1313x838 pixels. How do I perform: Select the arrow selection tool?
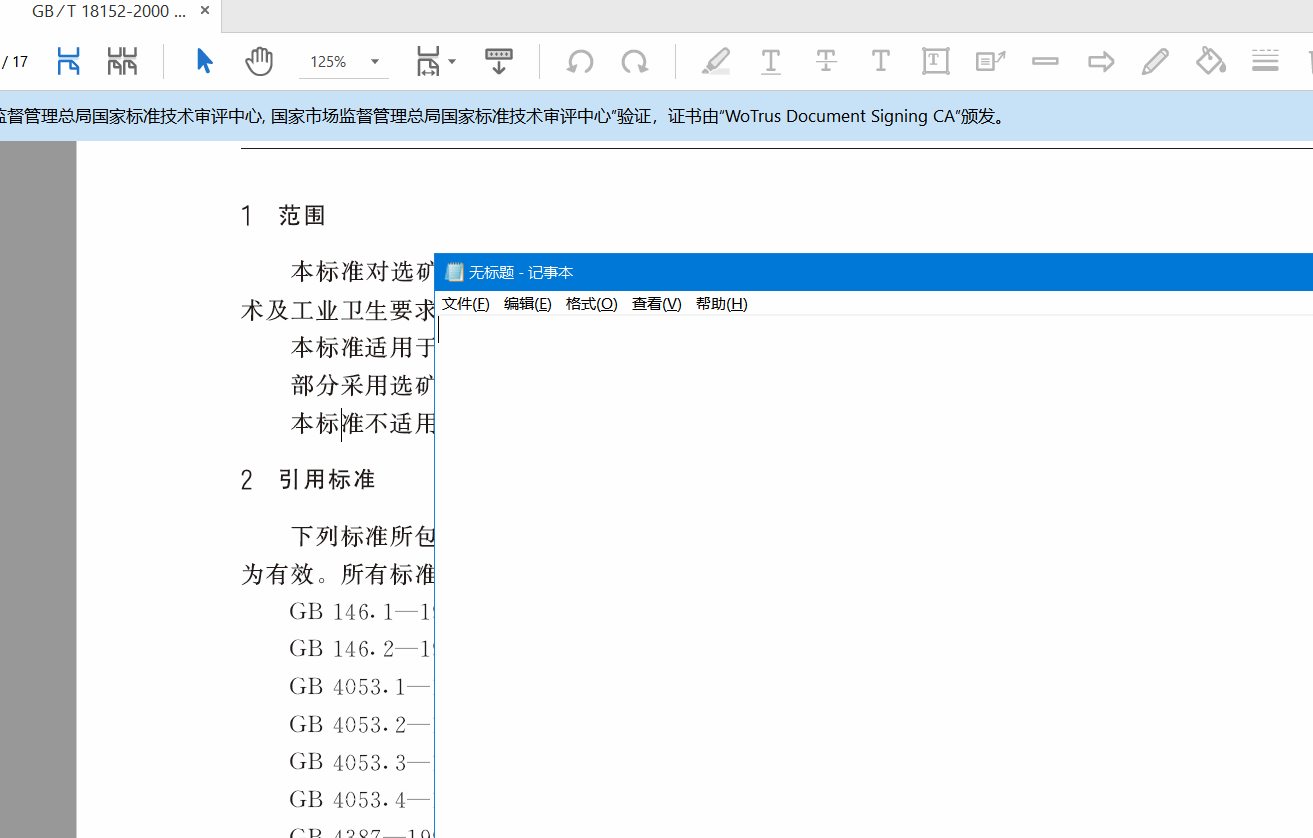pos(205,62)
